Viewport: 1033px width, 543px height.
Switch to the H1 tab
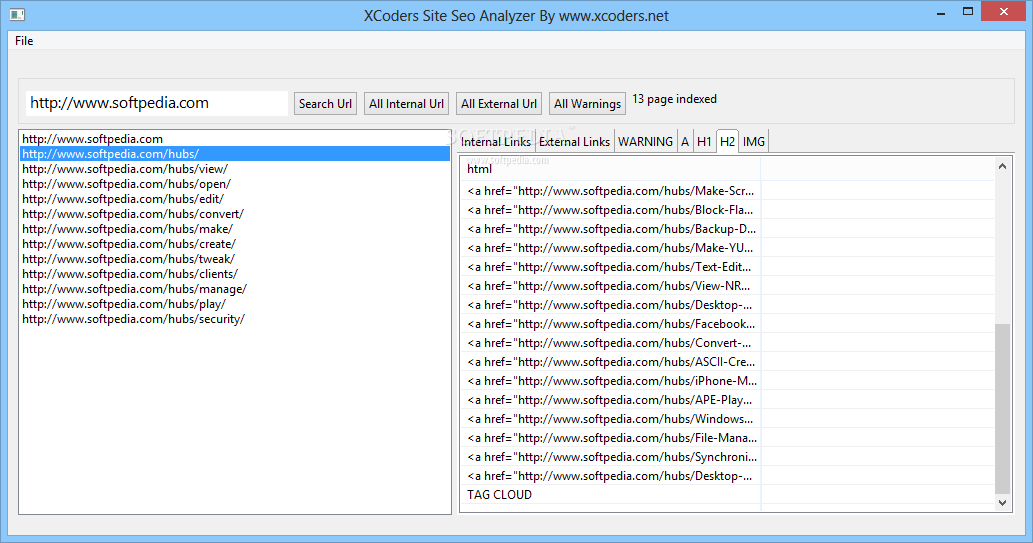(704, 142)
